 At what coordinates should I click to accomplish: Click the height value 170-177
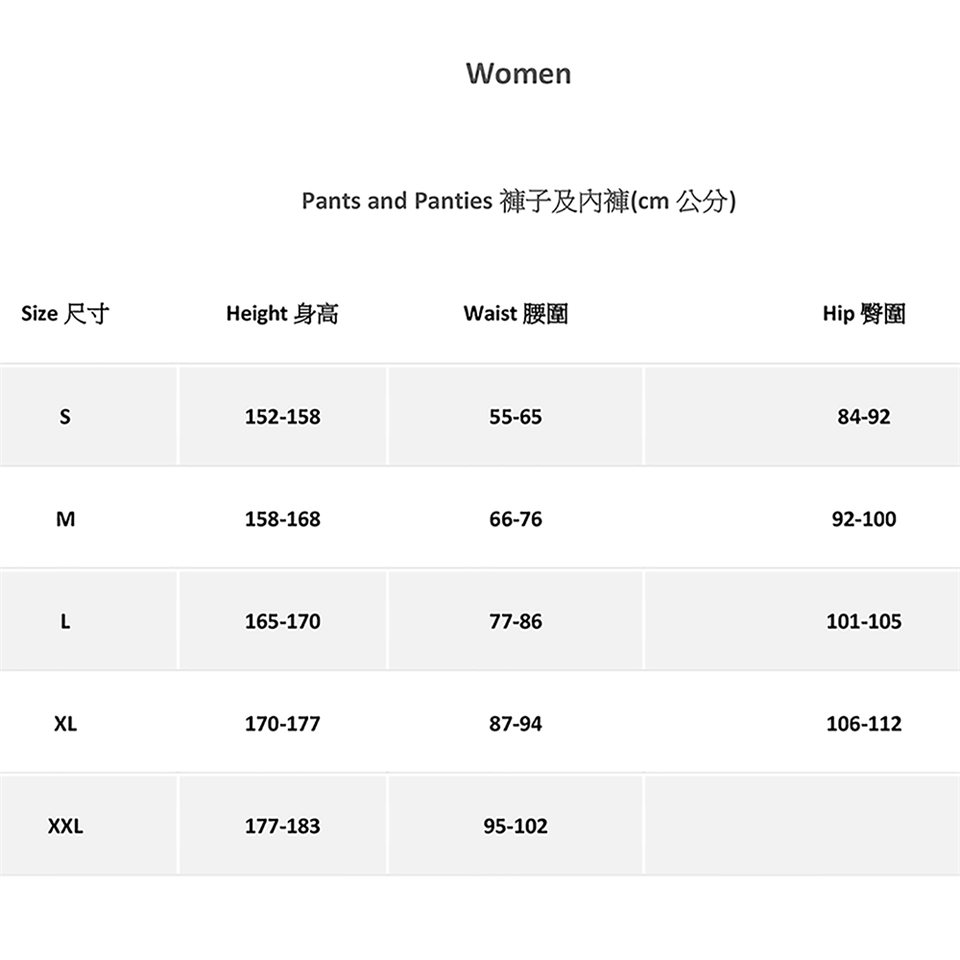[283, 724]
